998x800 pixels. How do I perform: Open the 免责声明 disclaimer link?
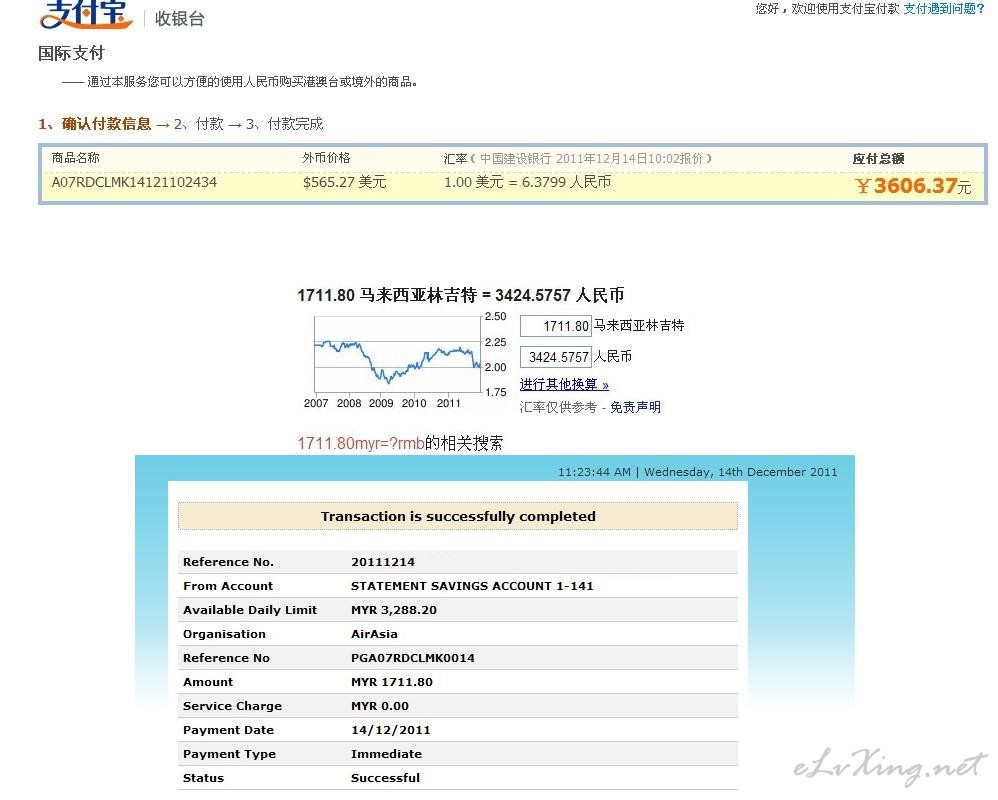(x=635, y=407)
